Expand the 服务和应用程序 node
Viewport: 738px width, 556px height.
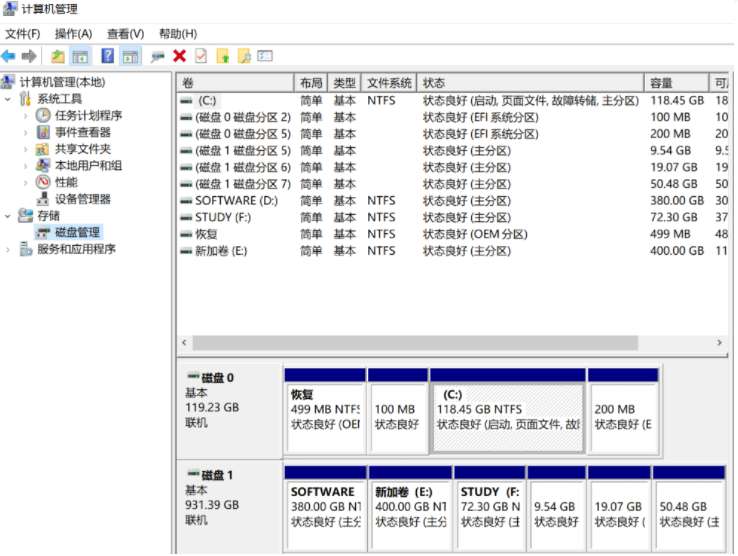(9, 249)
